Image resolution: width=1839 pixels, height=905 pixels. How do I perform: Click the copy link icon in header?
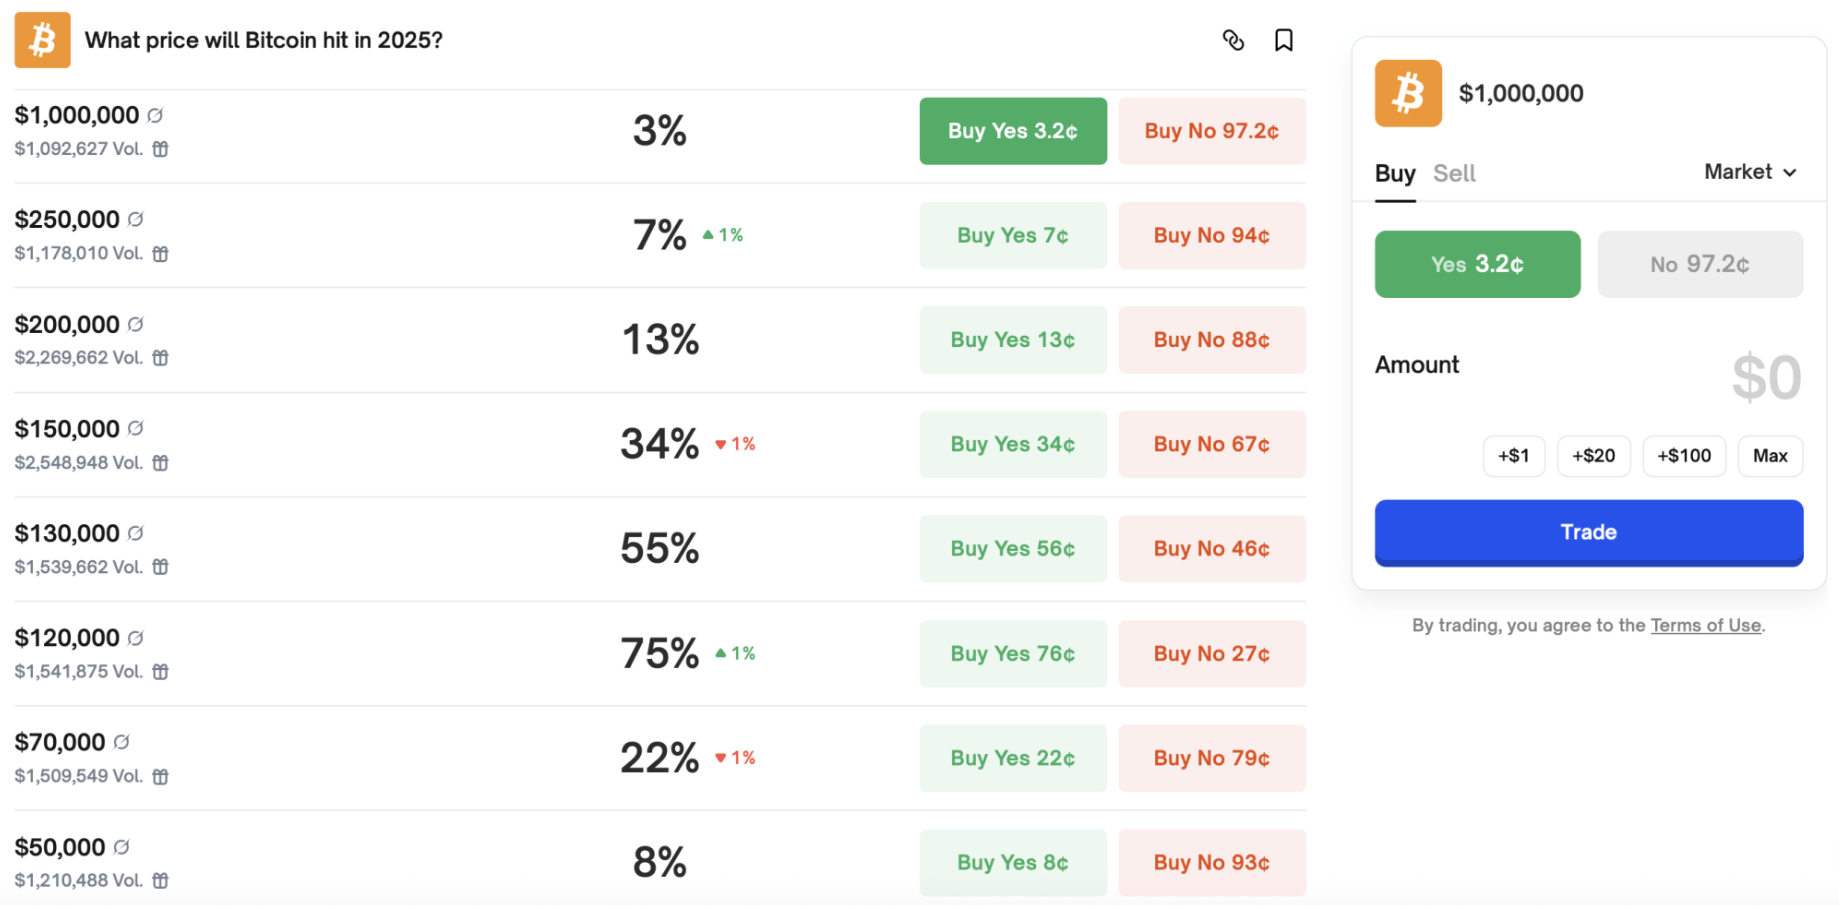pos(1233,40)
